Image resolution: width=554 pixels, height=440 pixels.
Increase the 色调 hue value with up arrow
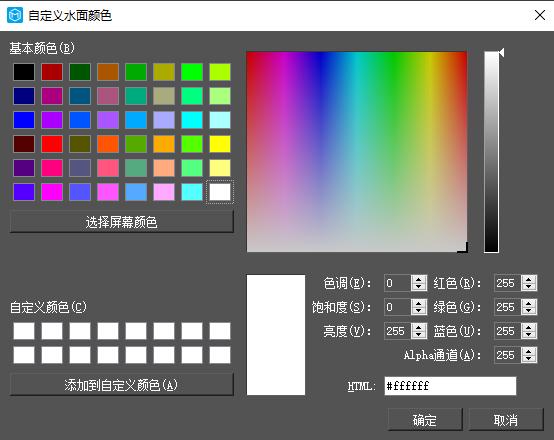(419, 279)
